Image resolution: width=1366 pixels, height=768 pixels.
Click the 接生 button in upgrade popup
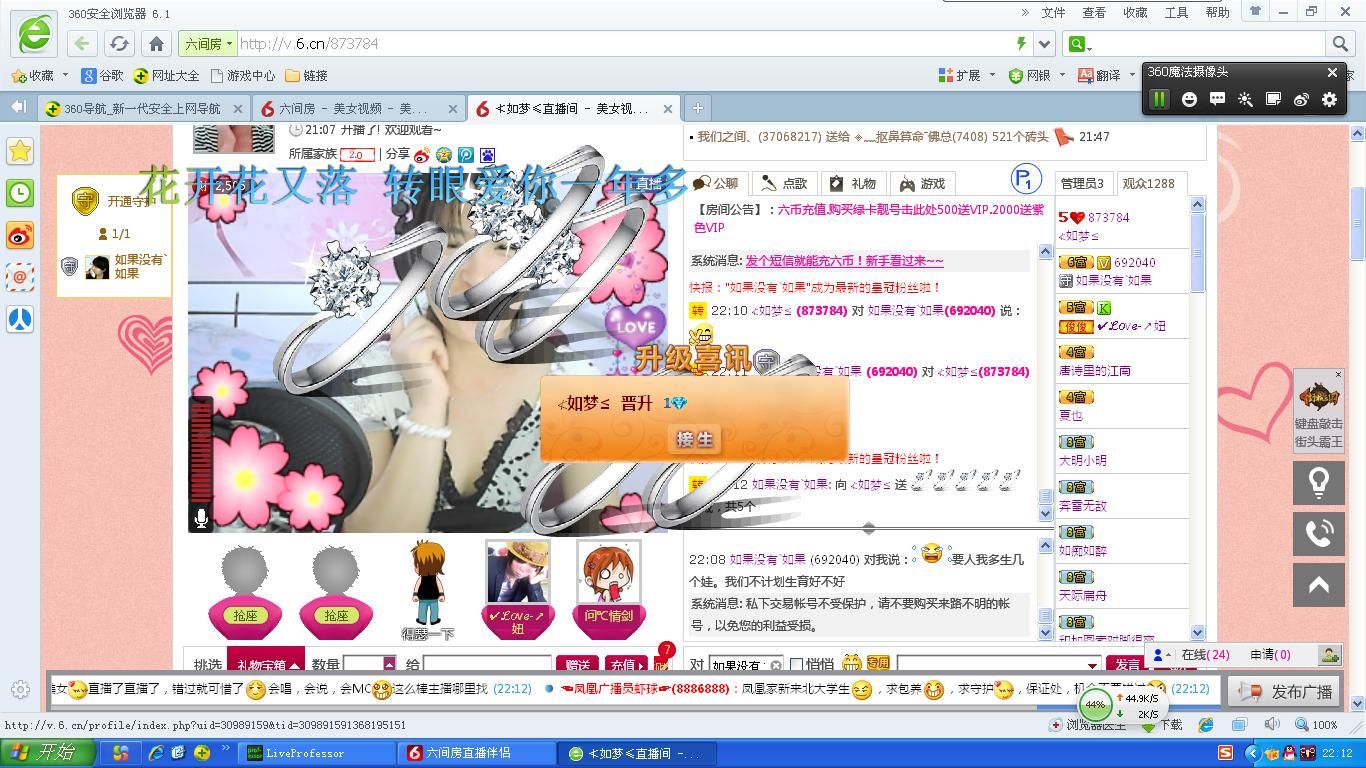[694, 439]
